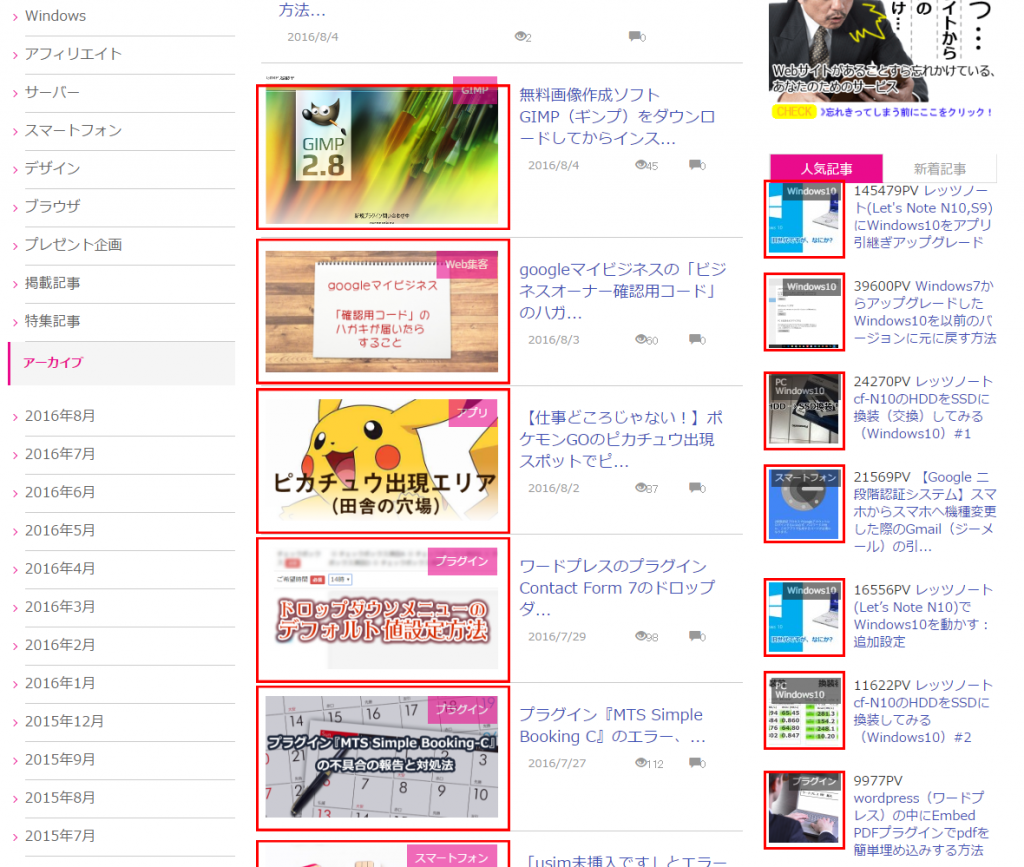Viewport: 1024px width, 867px height.
Task: Open the 21569PV Google二段階認証 article
Action: (925, 511)
